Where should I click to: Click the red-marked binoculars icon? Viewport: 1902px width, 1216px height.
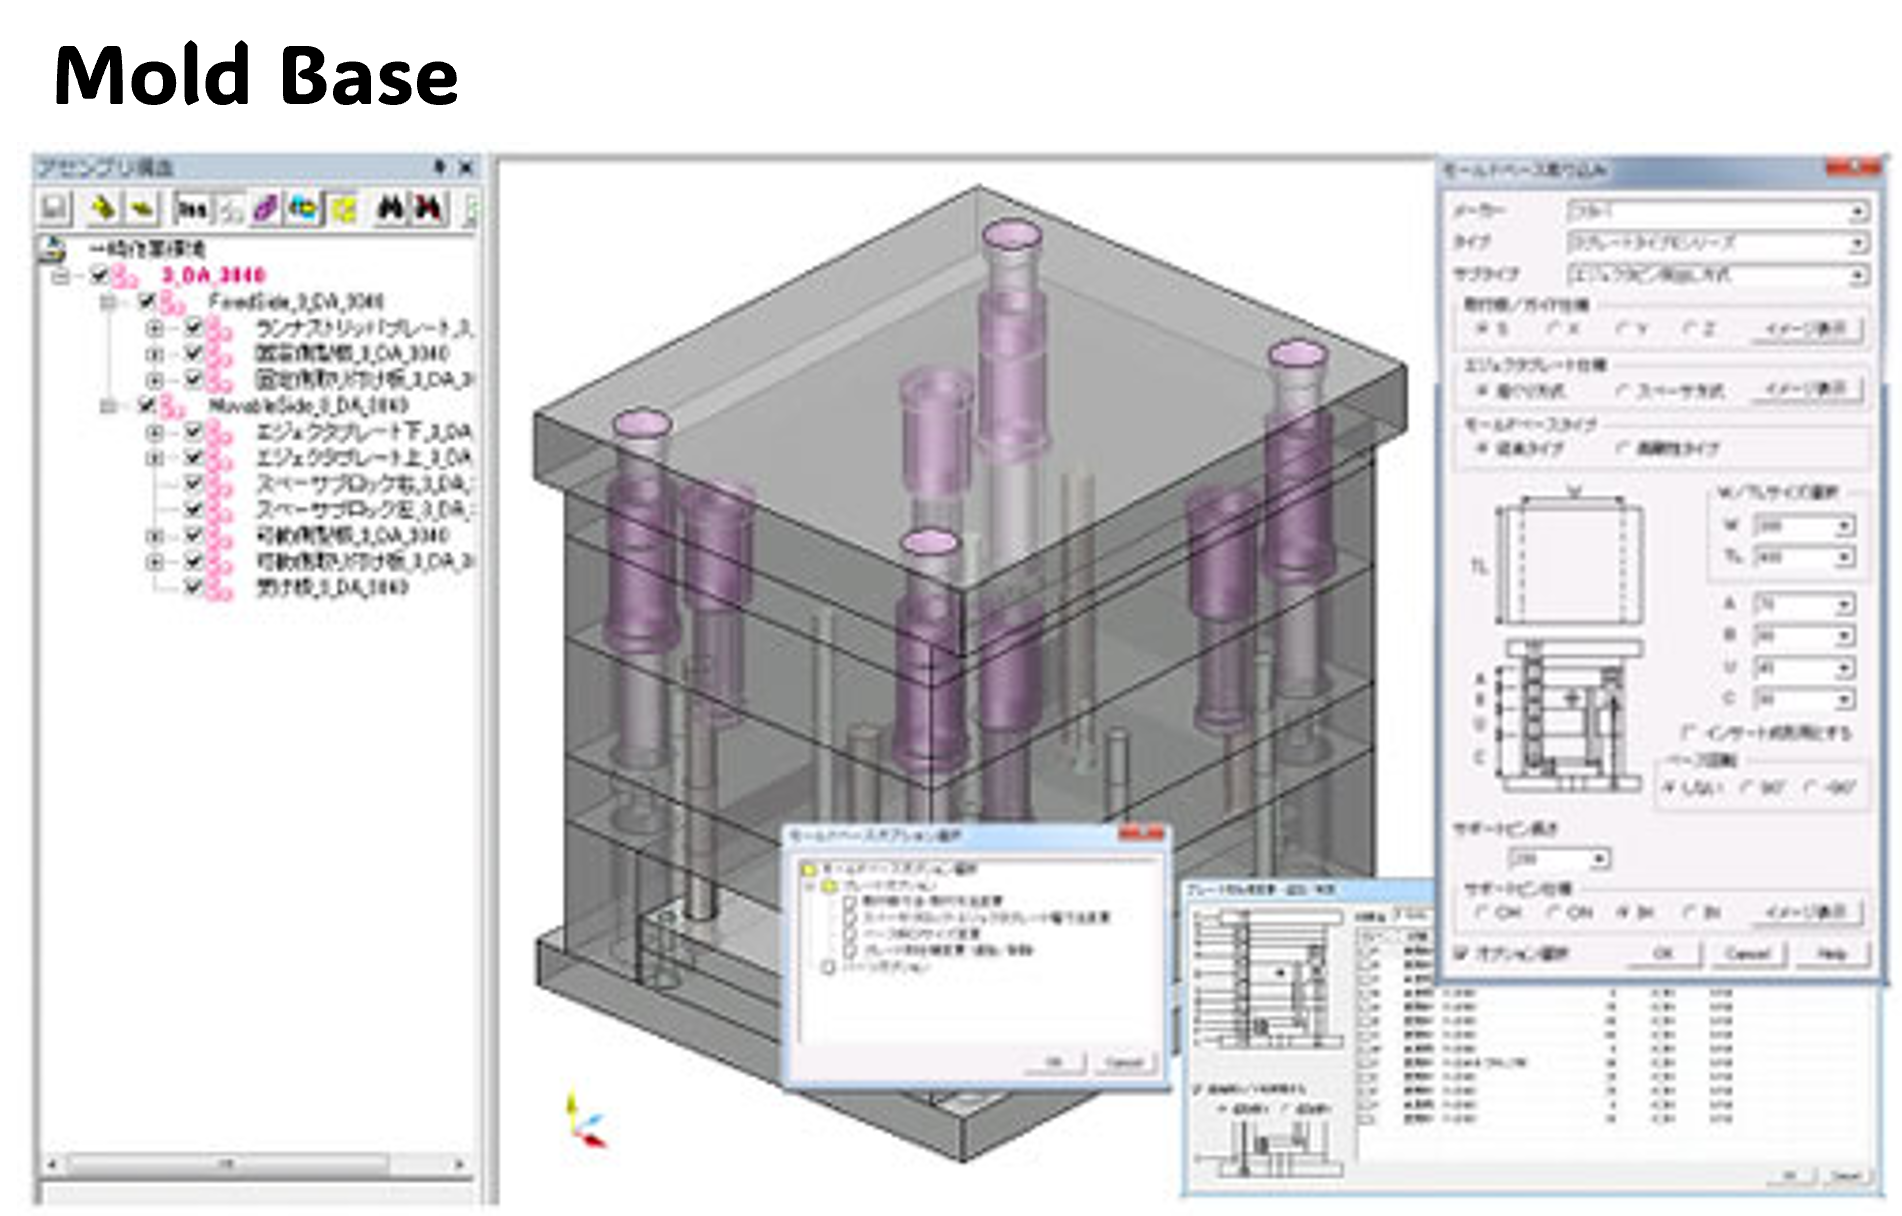tap(429, 208)
